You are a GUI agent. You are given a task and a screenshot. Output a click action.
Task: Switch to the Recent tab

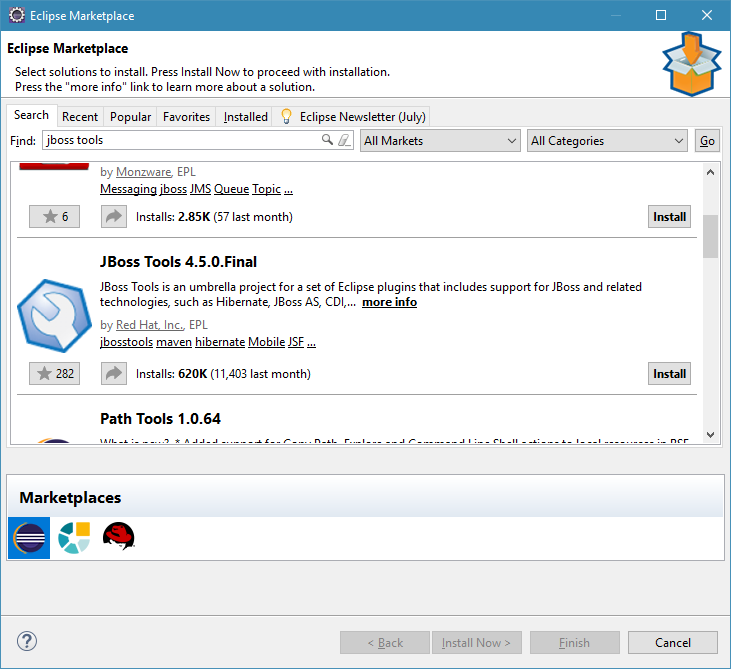tap(80, 117)
